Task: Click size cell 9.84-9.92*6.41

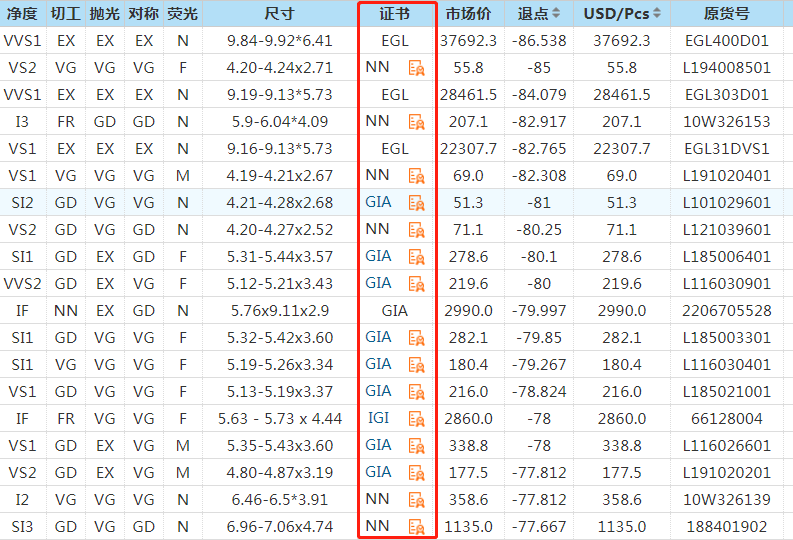Action: point(279,40)
